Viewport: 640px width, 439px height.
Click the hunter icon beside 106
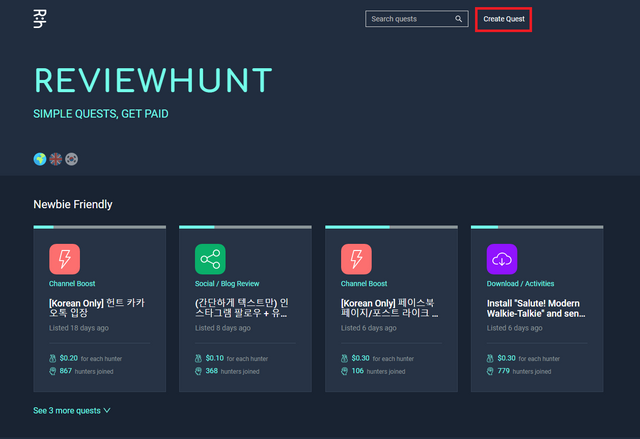point(344,371)
